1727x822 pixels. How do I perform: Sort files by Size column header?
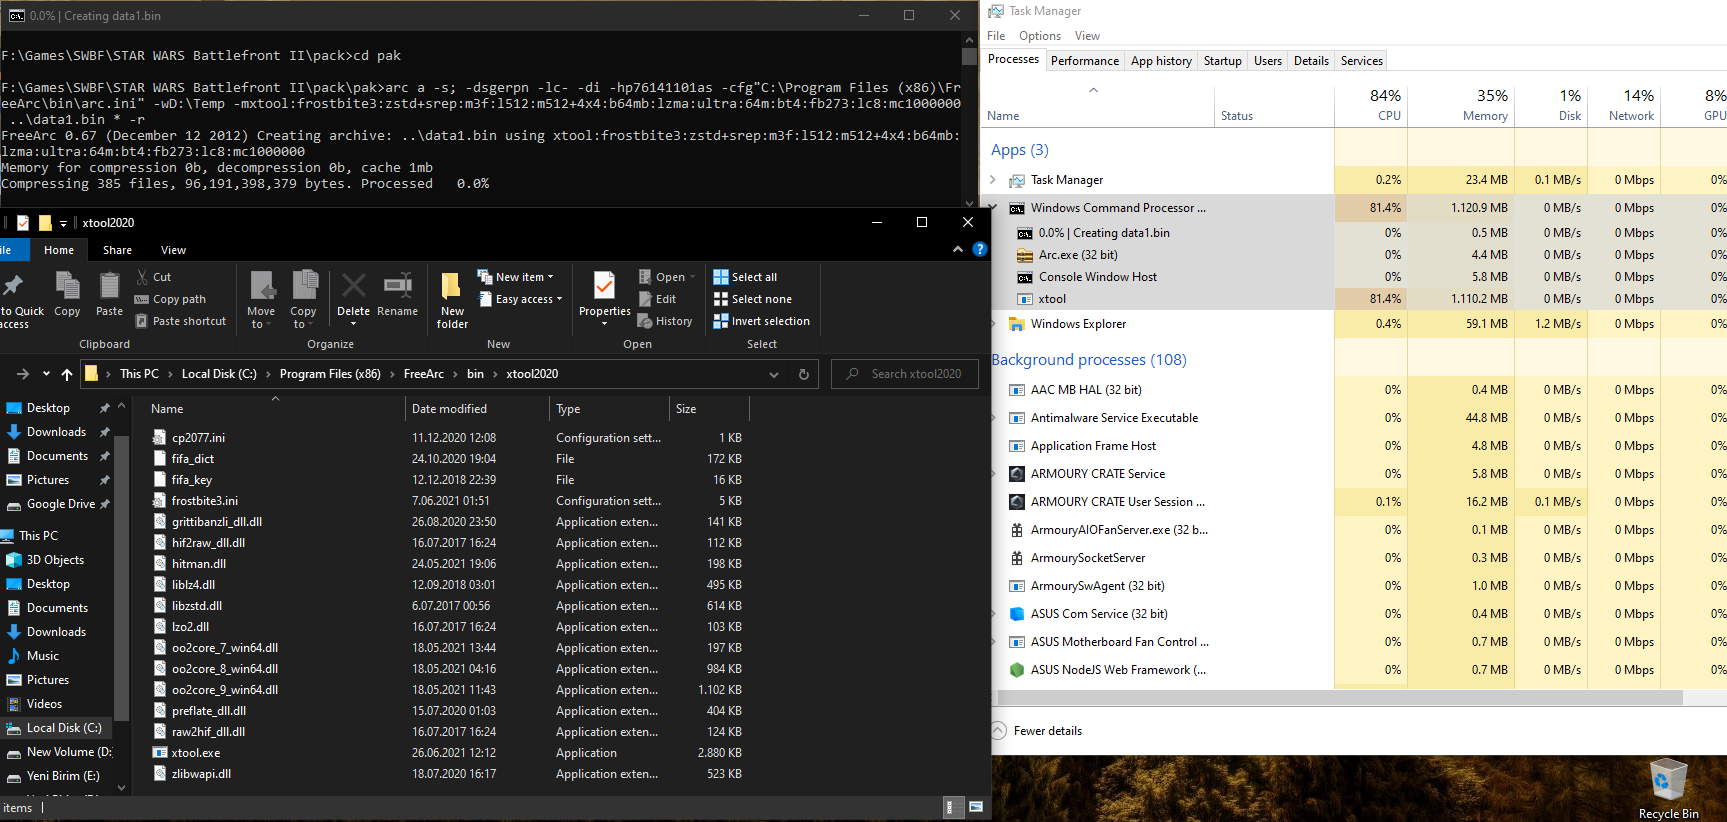pos(709,409)
